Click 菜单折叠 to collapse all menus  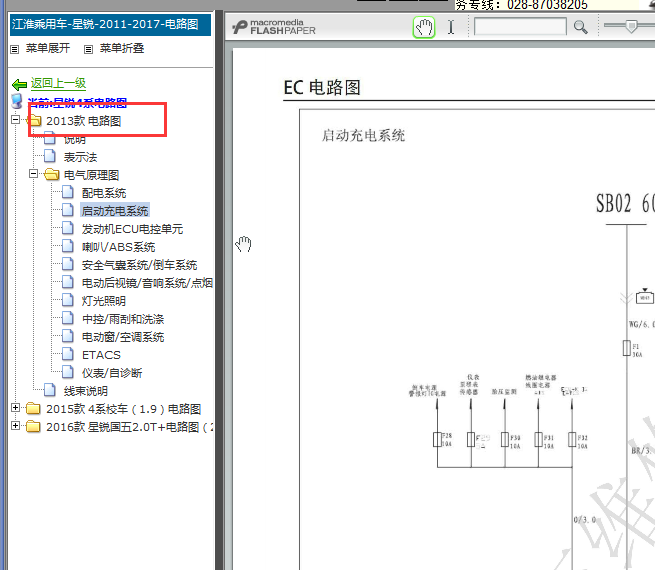click(x=122, y=48)
